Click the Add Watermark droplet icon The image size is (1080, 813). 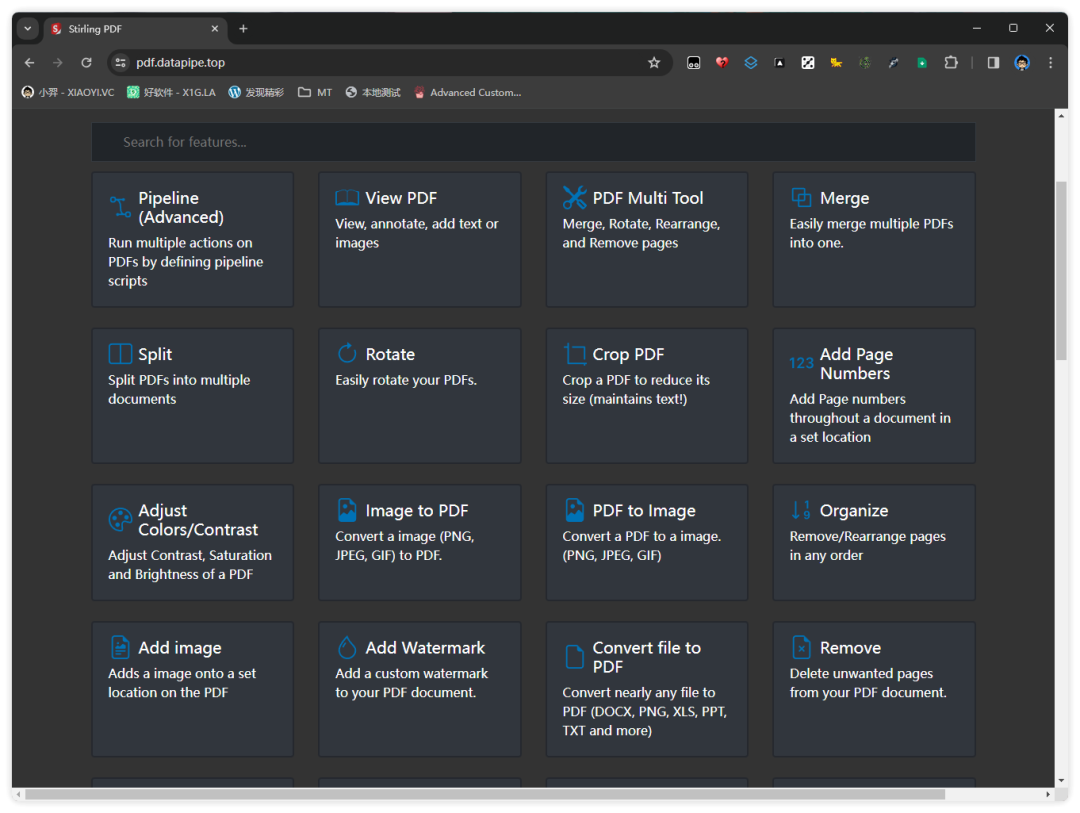[x=347, y=647]
